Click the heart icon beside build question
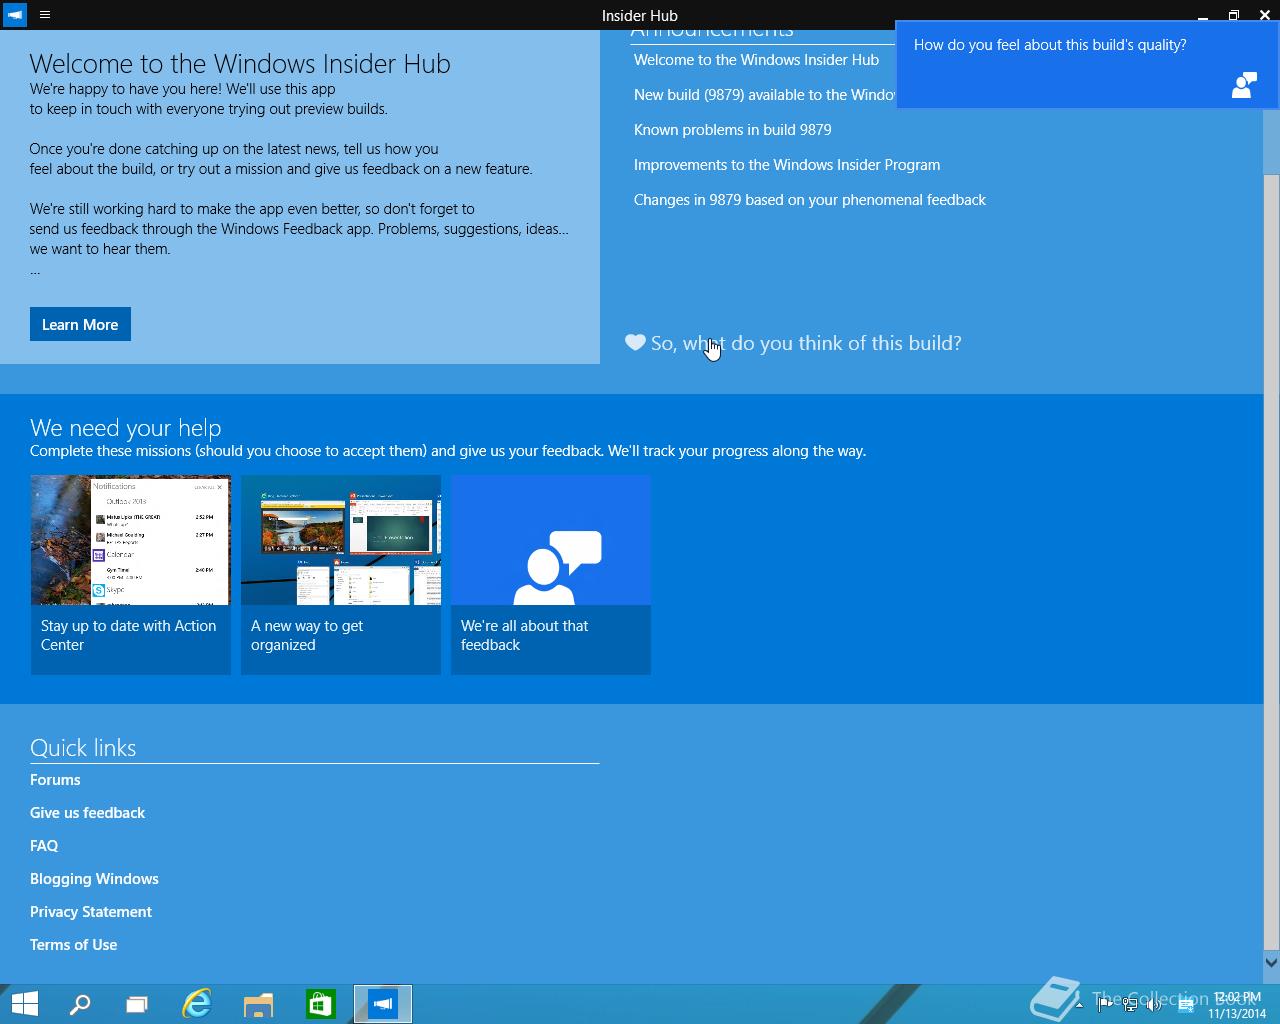This screenshot has width=1280, height=1024. pos(635,342)
